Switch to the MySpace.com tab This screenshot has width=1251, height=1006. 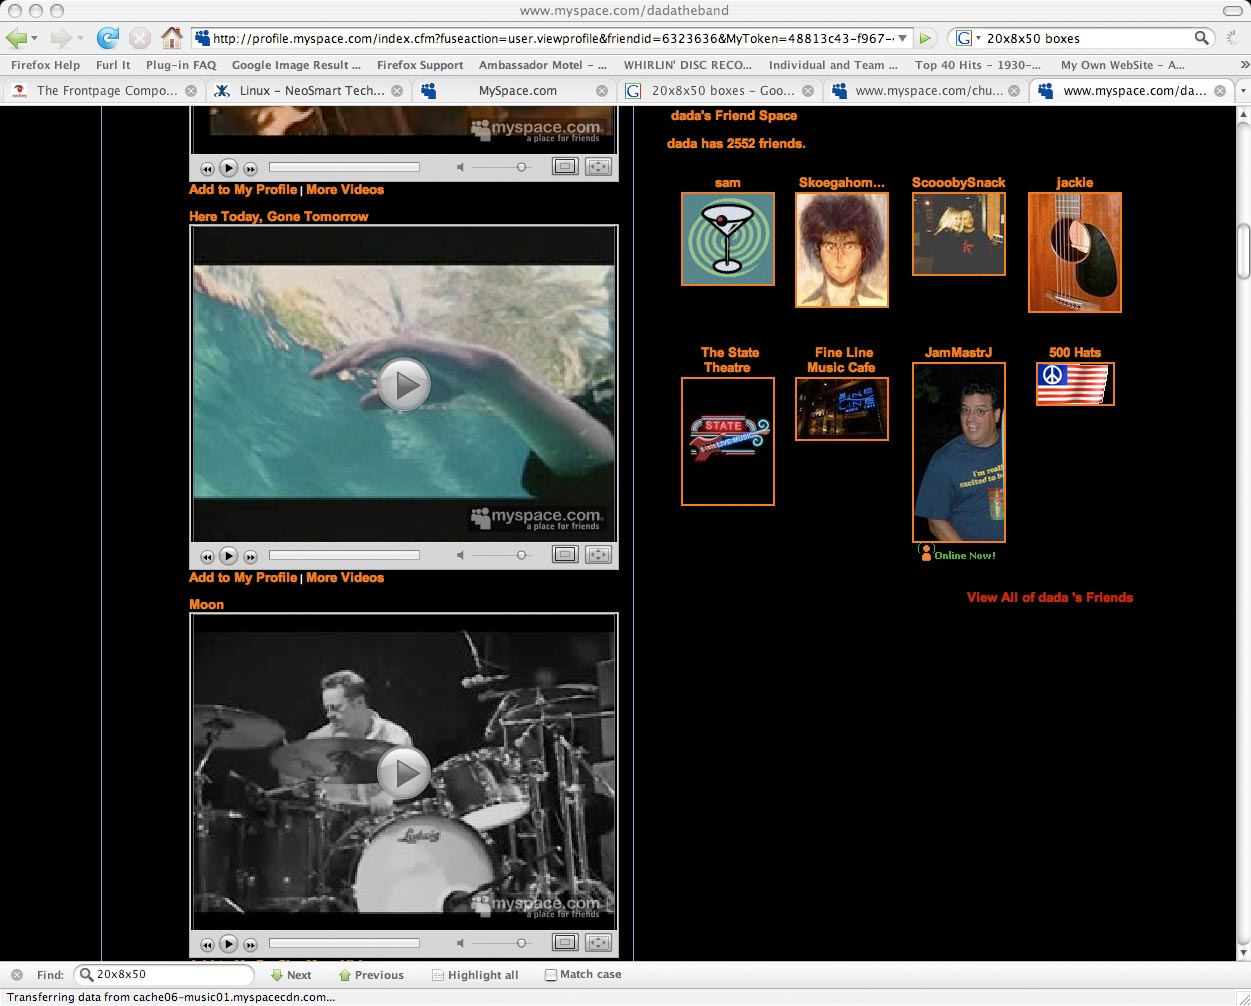[516, 90]
